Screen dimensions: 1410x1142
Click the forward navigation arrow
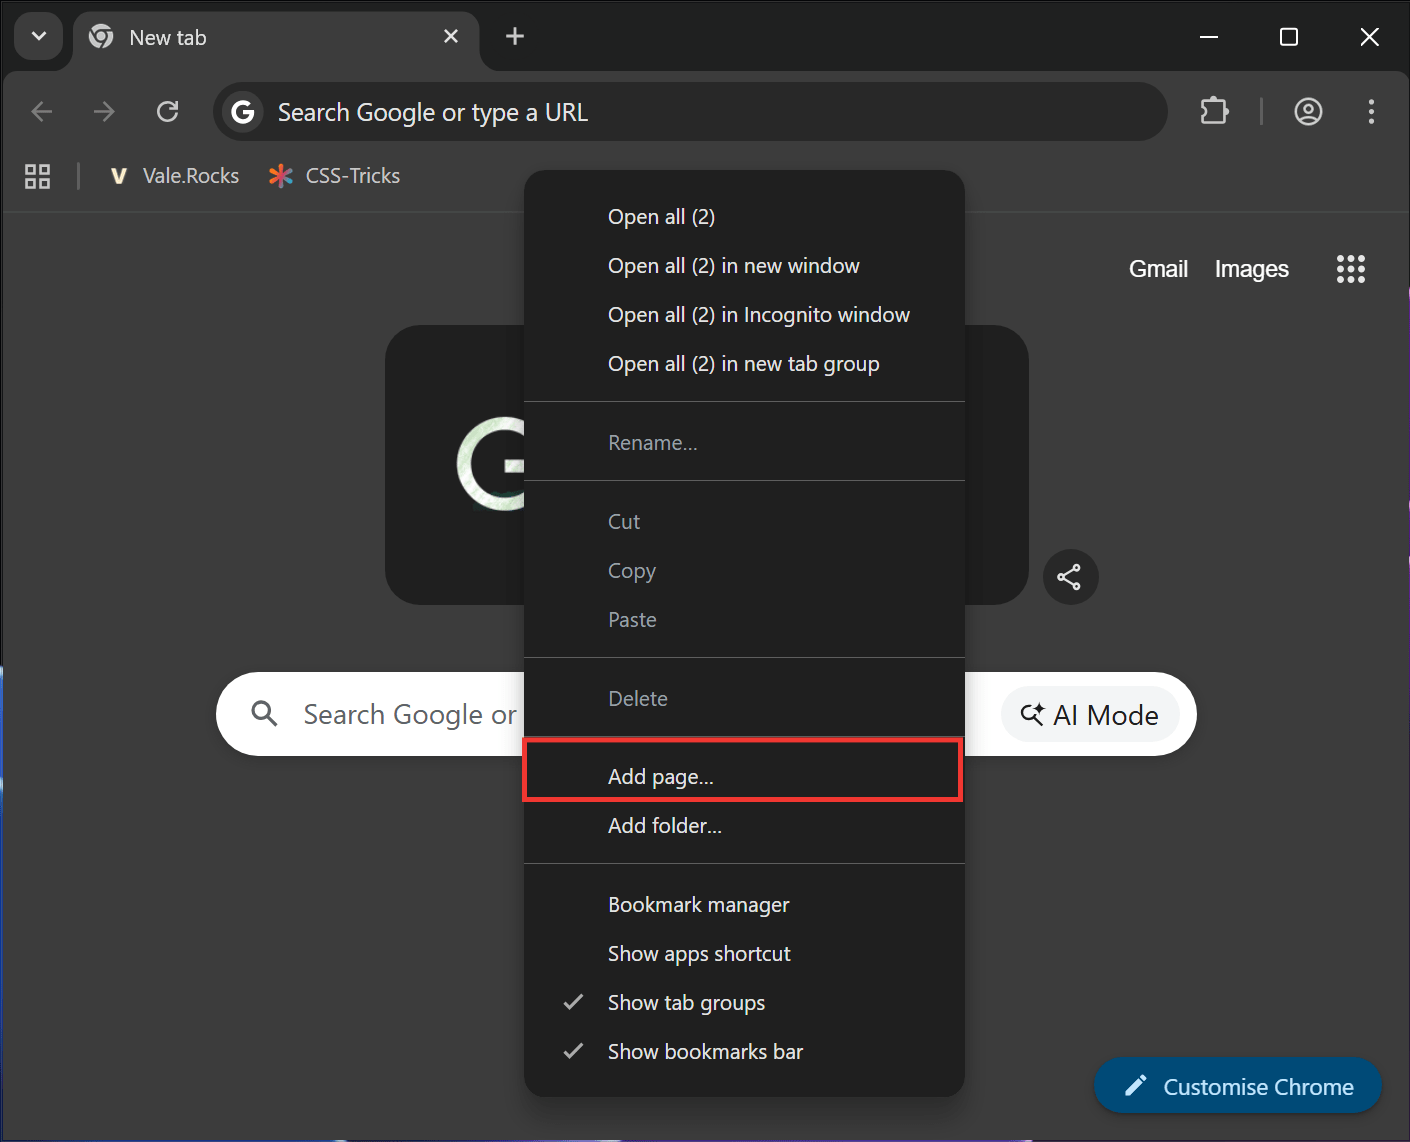[104, 111]
